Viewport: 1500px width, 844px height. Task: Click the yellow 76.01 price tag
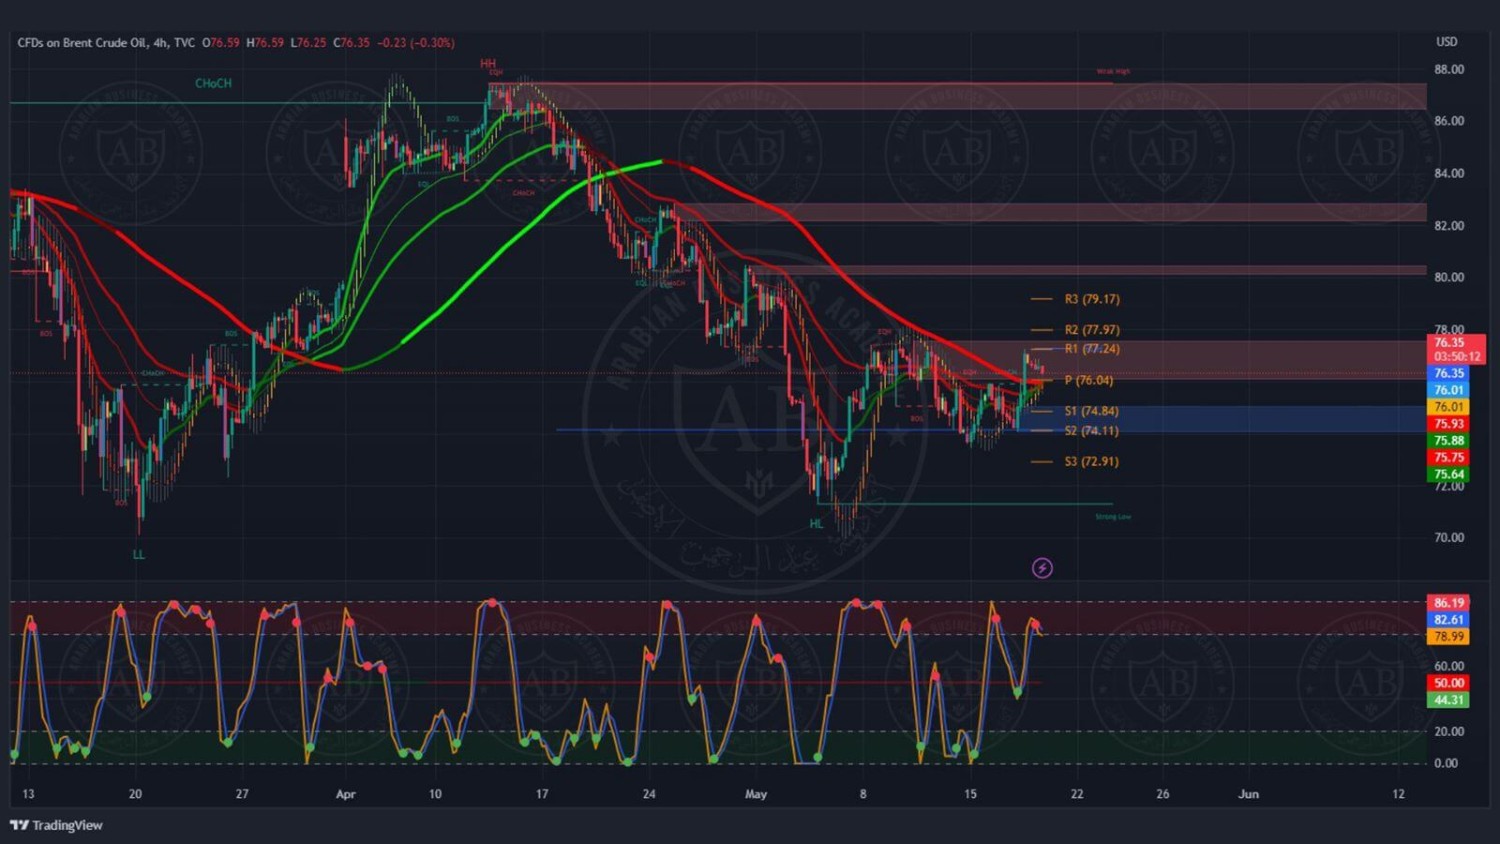pos(1448,407)
